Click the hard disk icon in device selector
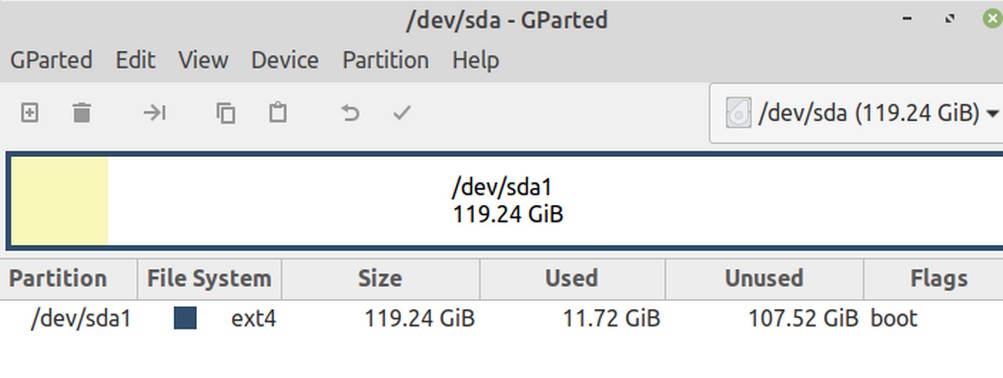Image resolution: width=1003 pixels, height=378 pixels. [738, 113]
